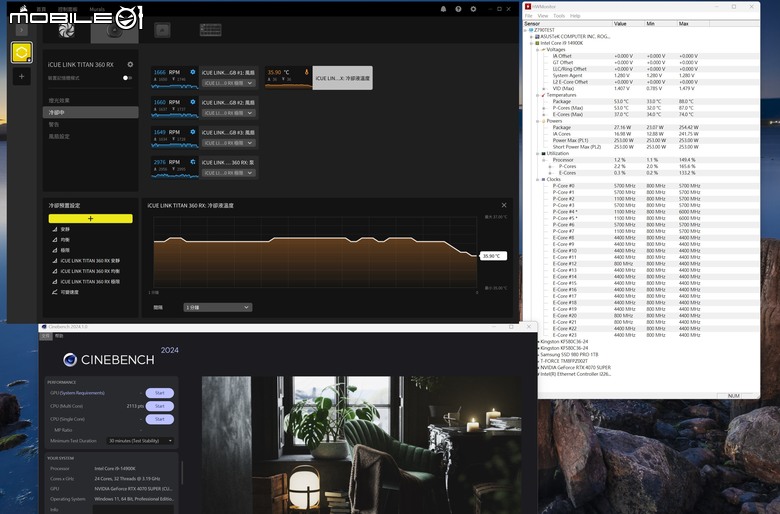Open the gear on the 2976 RPM pump tile
Viewport: 780px width, 514px height.
pos(193,162)
